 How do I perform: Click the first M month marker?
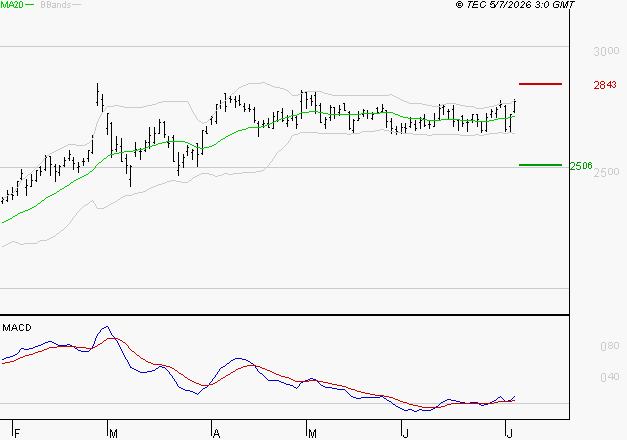[113, 434]
